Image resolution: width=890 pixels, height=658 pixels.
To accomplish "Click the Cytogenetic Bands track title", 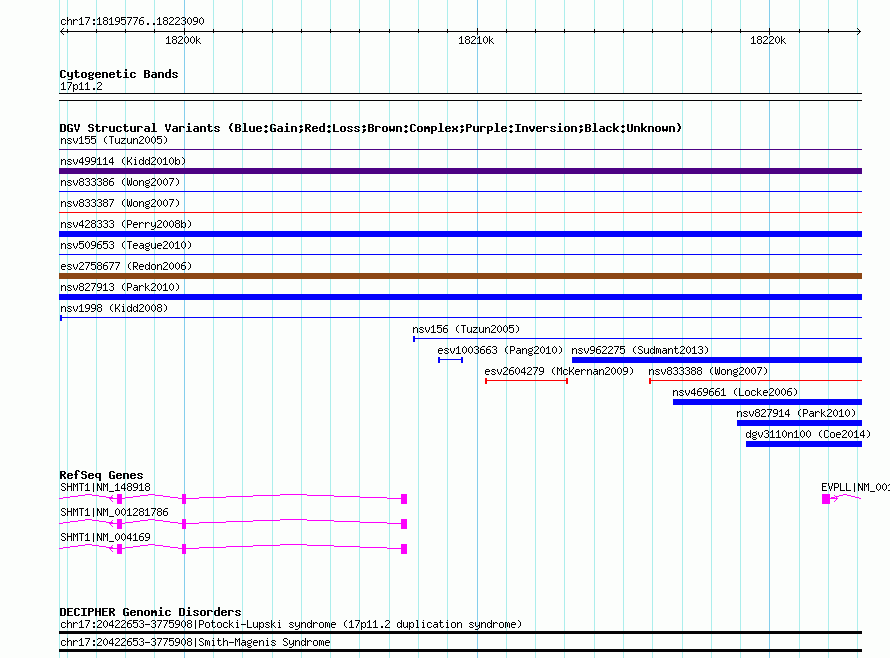I will coord(119,74).
